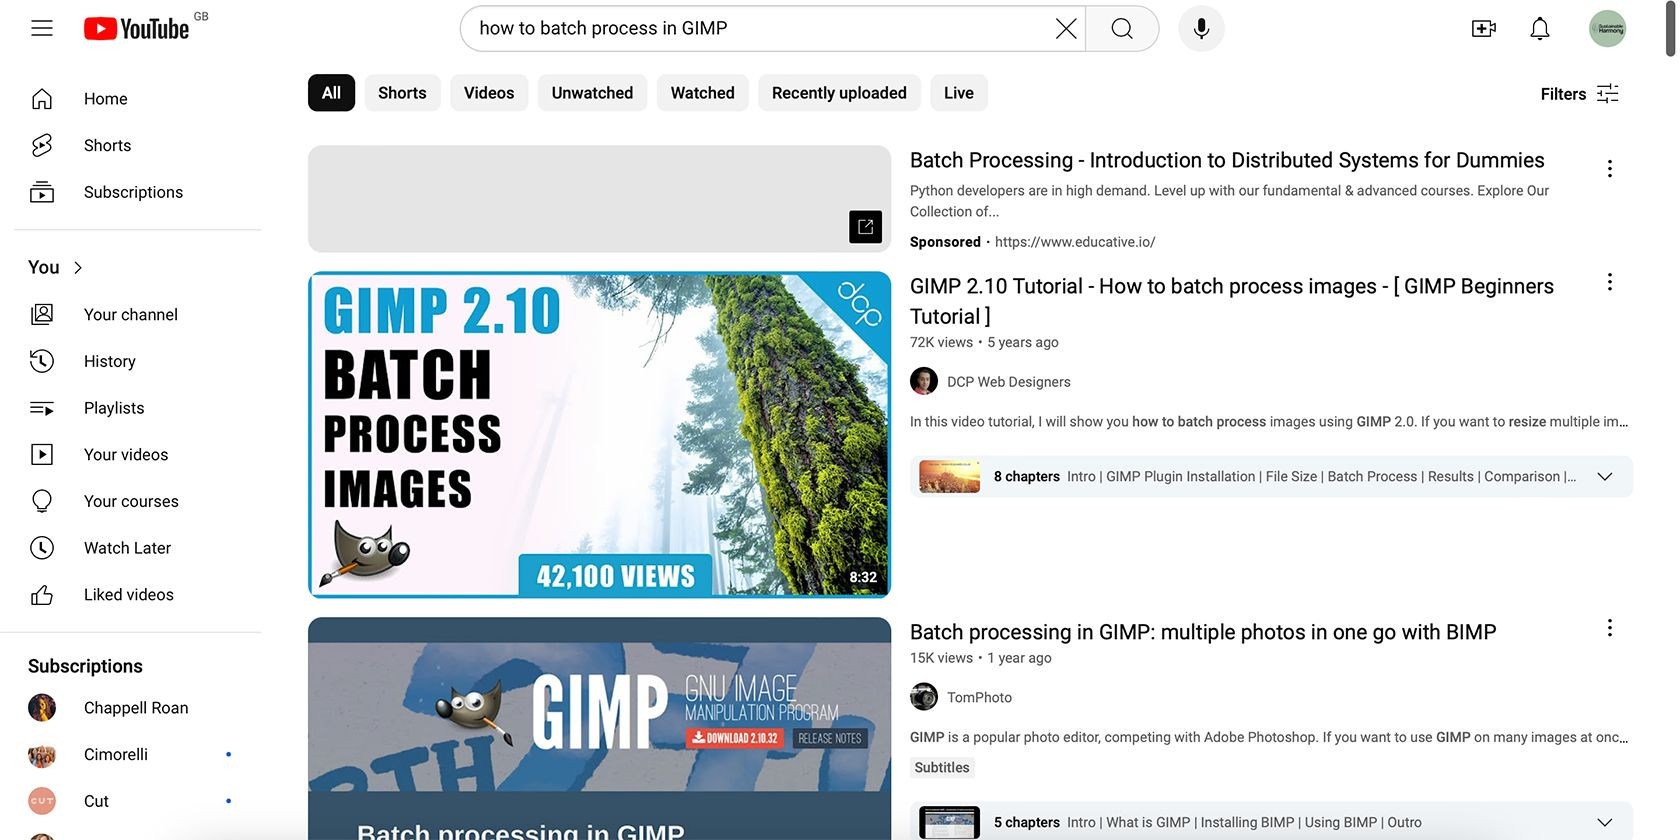This screenshot has width=1680, height=840.
Task: Go to the YouTube logo homepage
Action: (x=136, y=29)
